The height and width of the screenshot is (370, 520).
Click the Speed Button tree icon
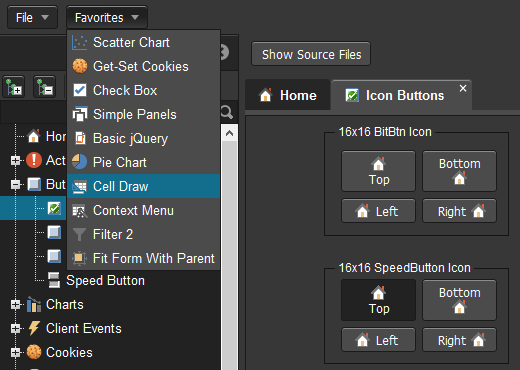[54, 280]
